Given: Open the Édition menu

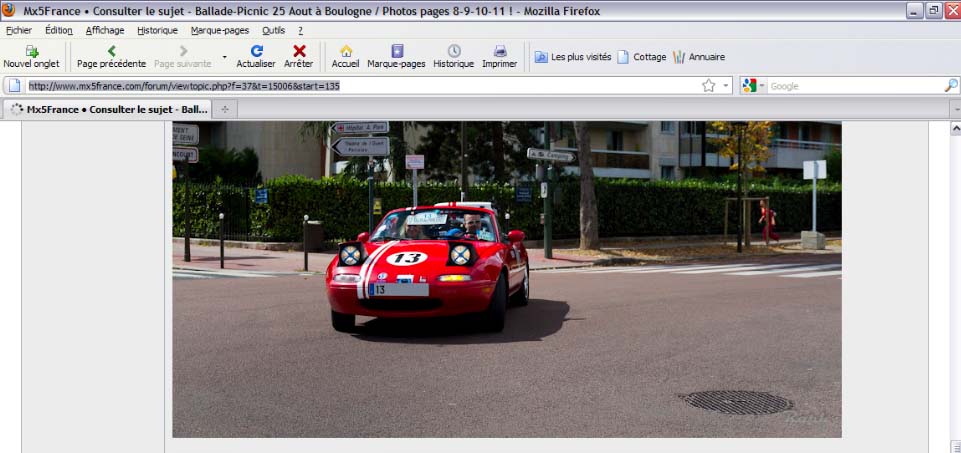Looking at the screenshot, I should [x=59, y=30].
